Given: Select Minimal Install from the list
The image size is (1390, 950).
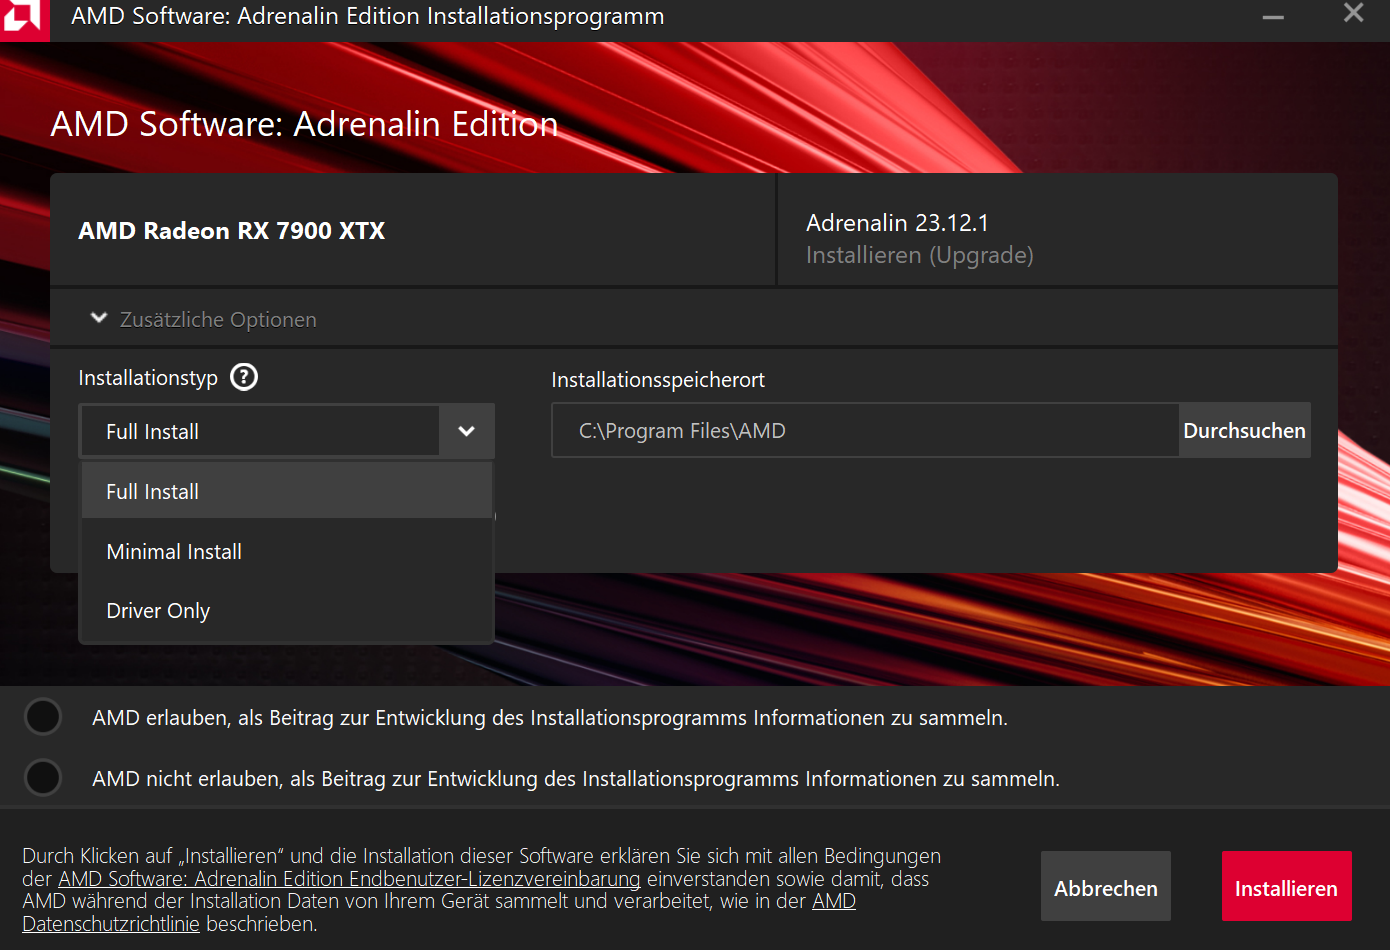Looking at the screenshot, I should pos(173,551).
